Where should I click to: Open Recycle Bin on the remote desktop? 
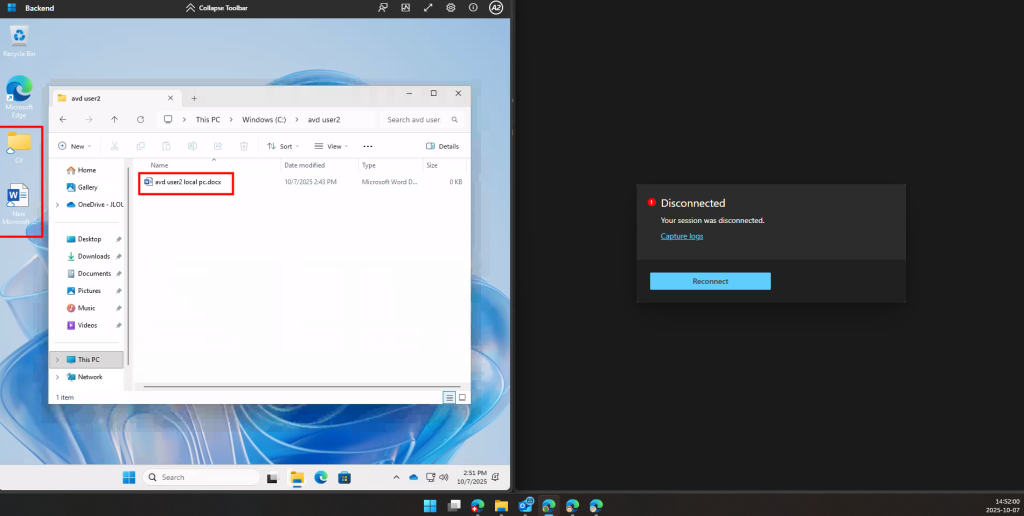click(x=19, y=40)
